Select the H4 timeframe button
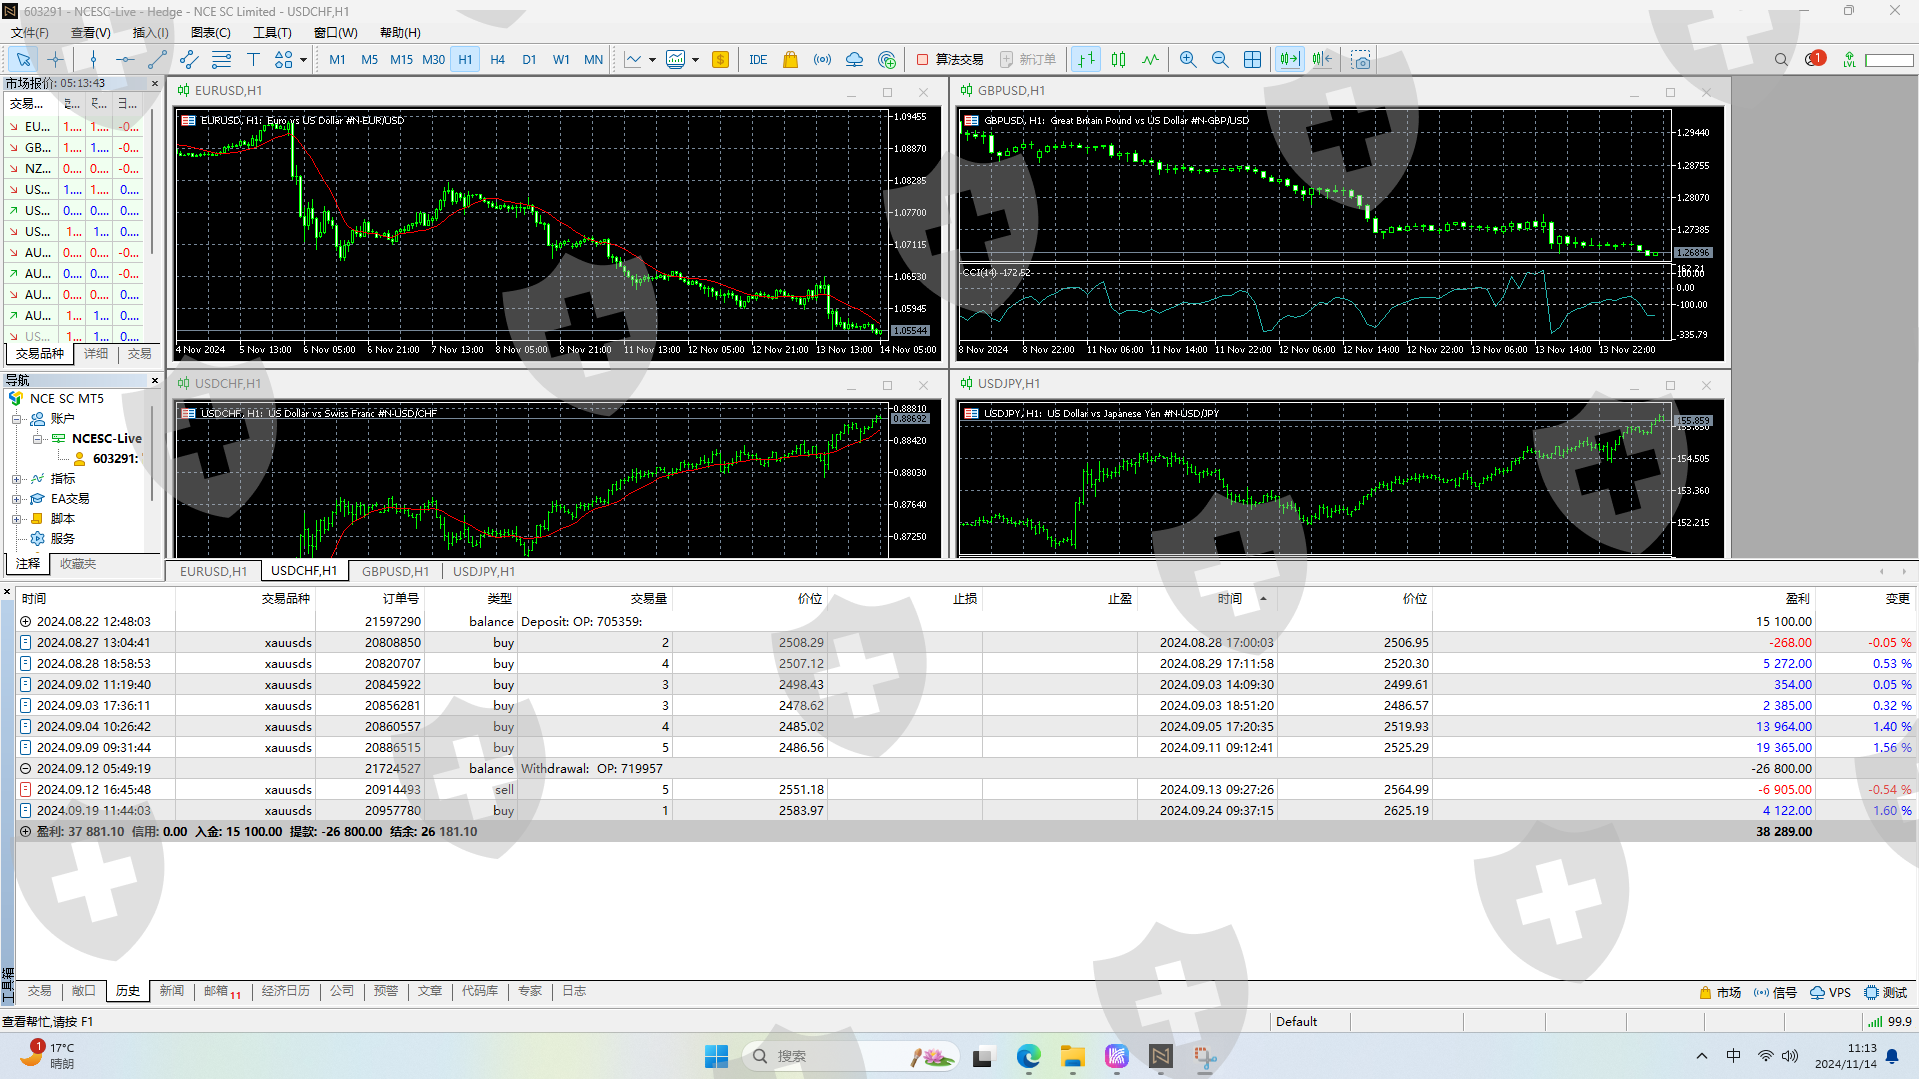1919x1079 pixels. click(x=497, y=60)
